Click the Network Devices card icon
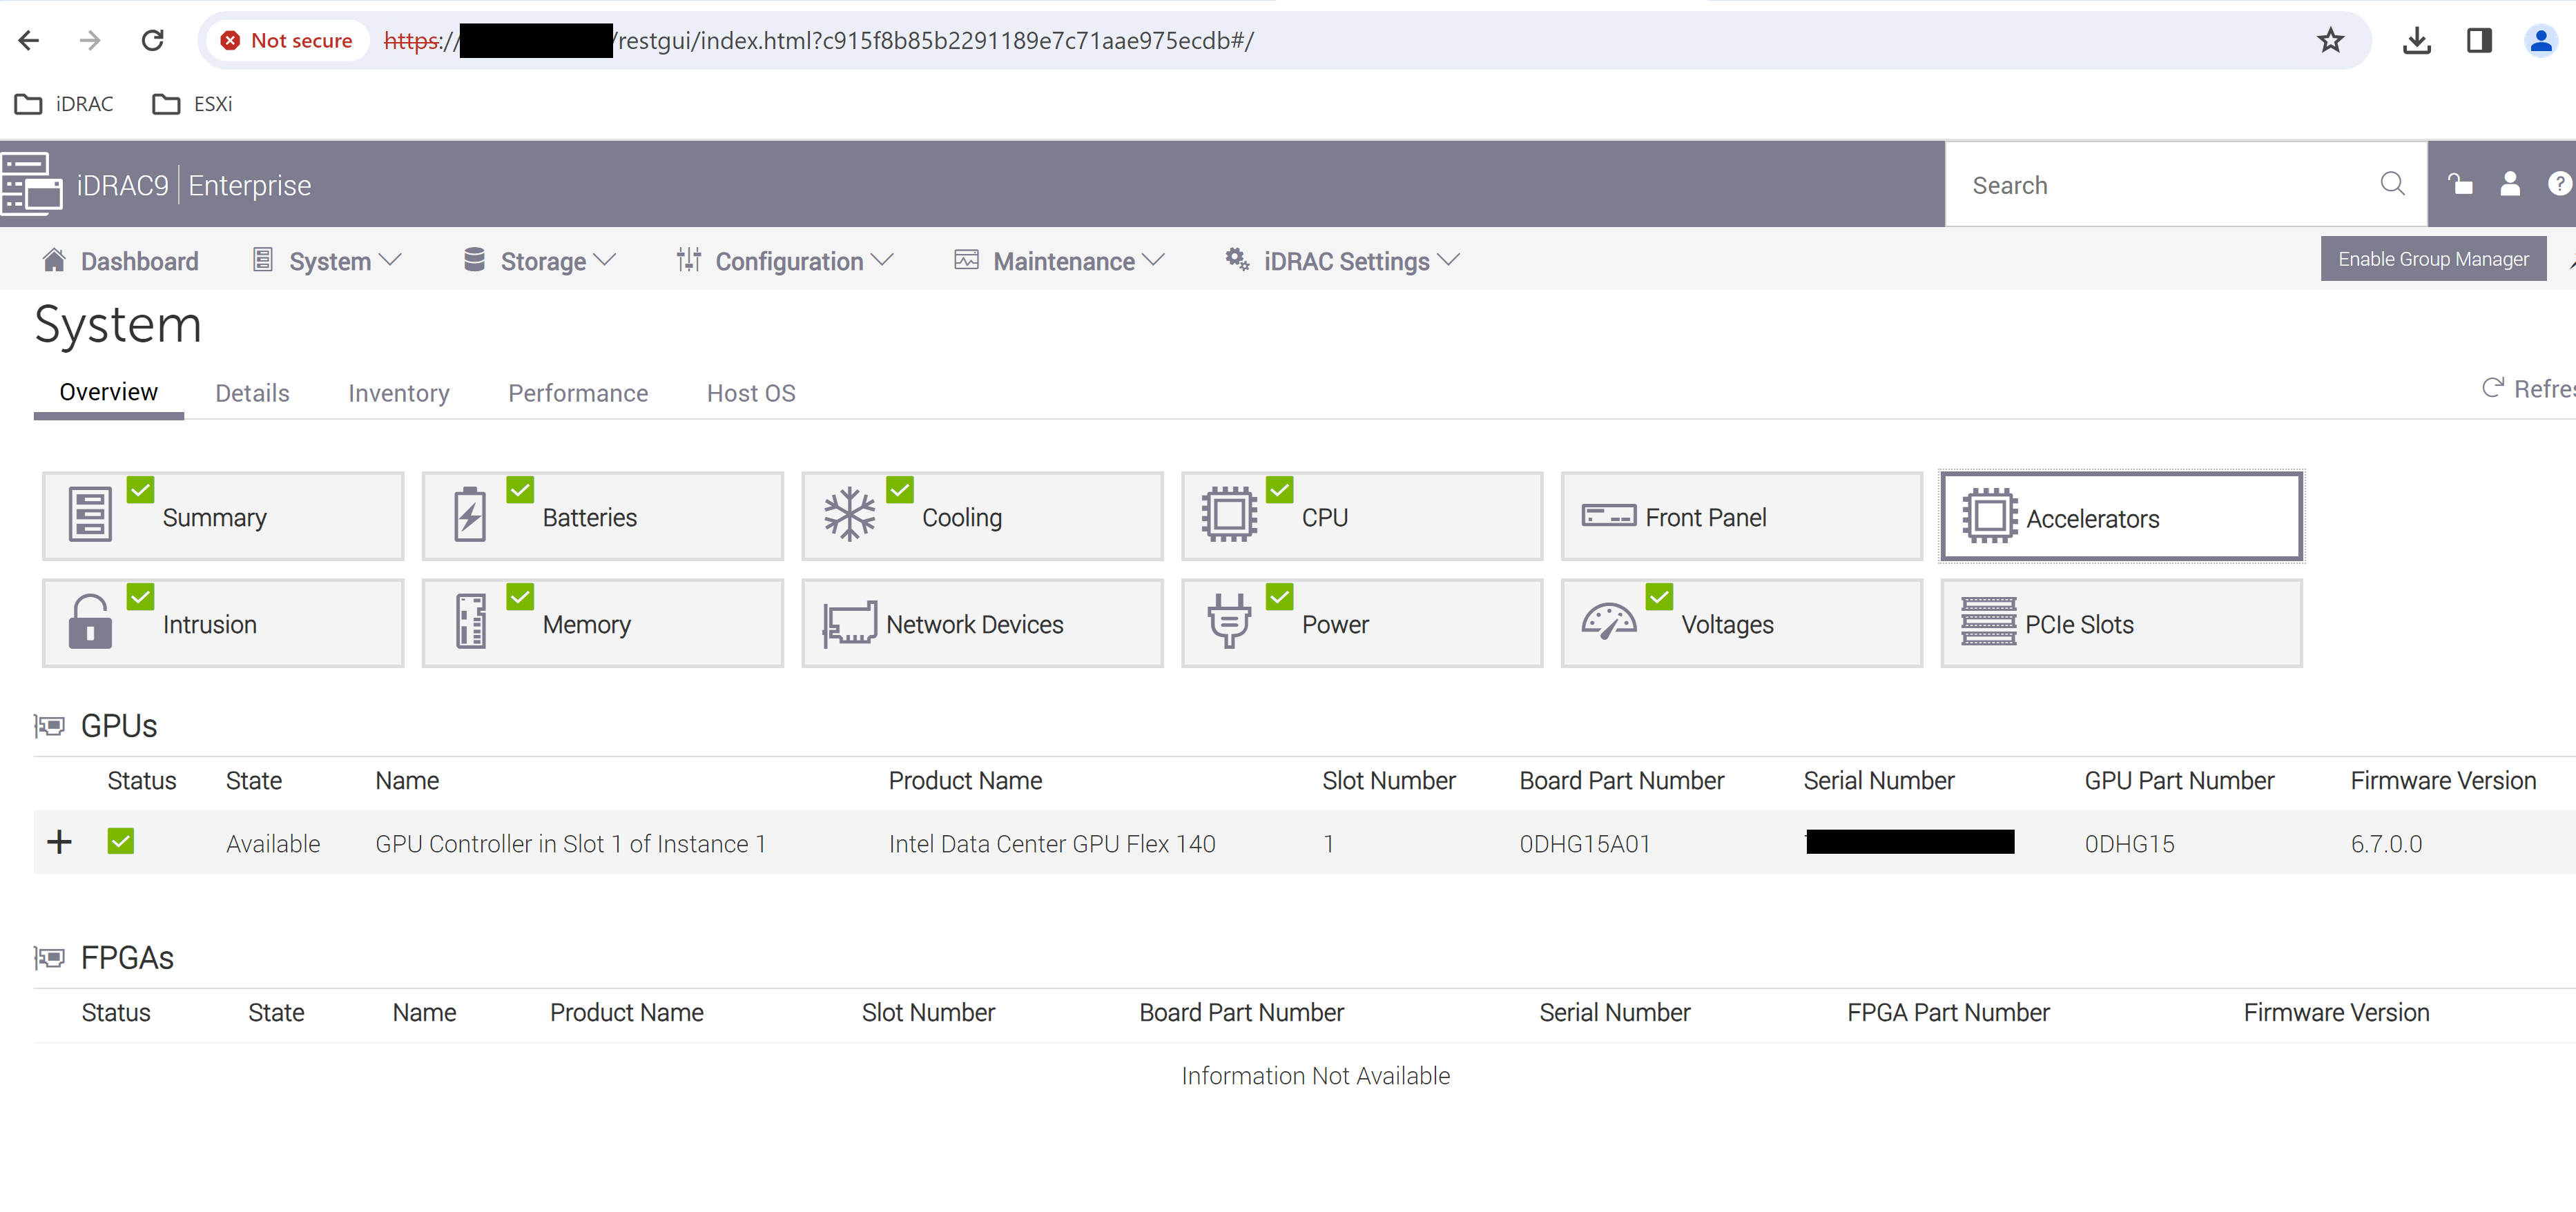Screen dimensions: 2576x1212 (849, 624)
